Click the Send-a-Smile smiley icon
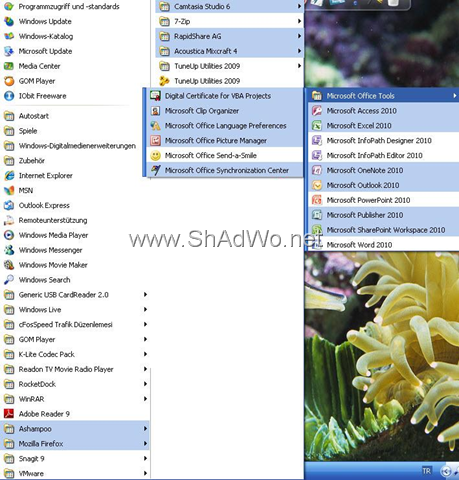459x480 pixels. click(155, 156)
